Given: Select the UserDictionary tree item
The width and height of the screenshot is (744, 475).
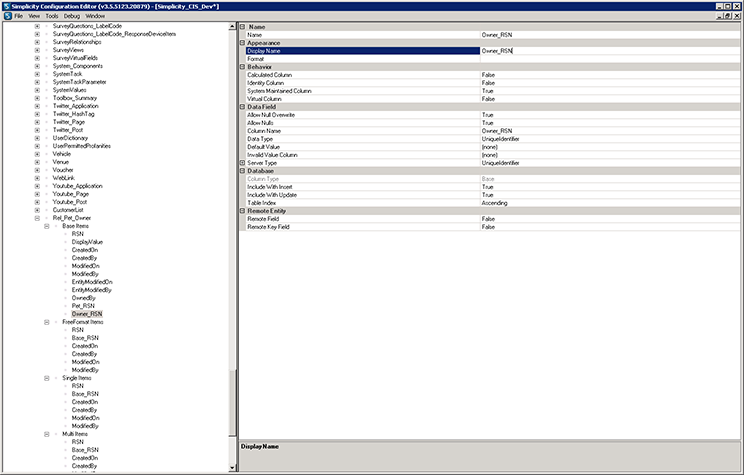Looking at the screenshot, I should (70, 138).
